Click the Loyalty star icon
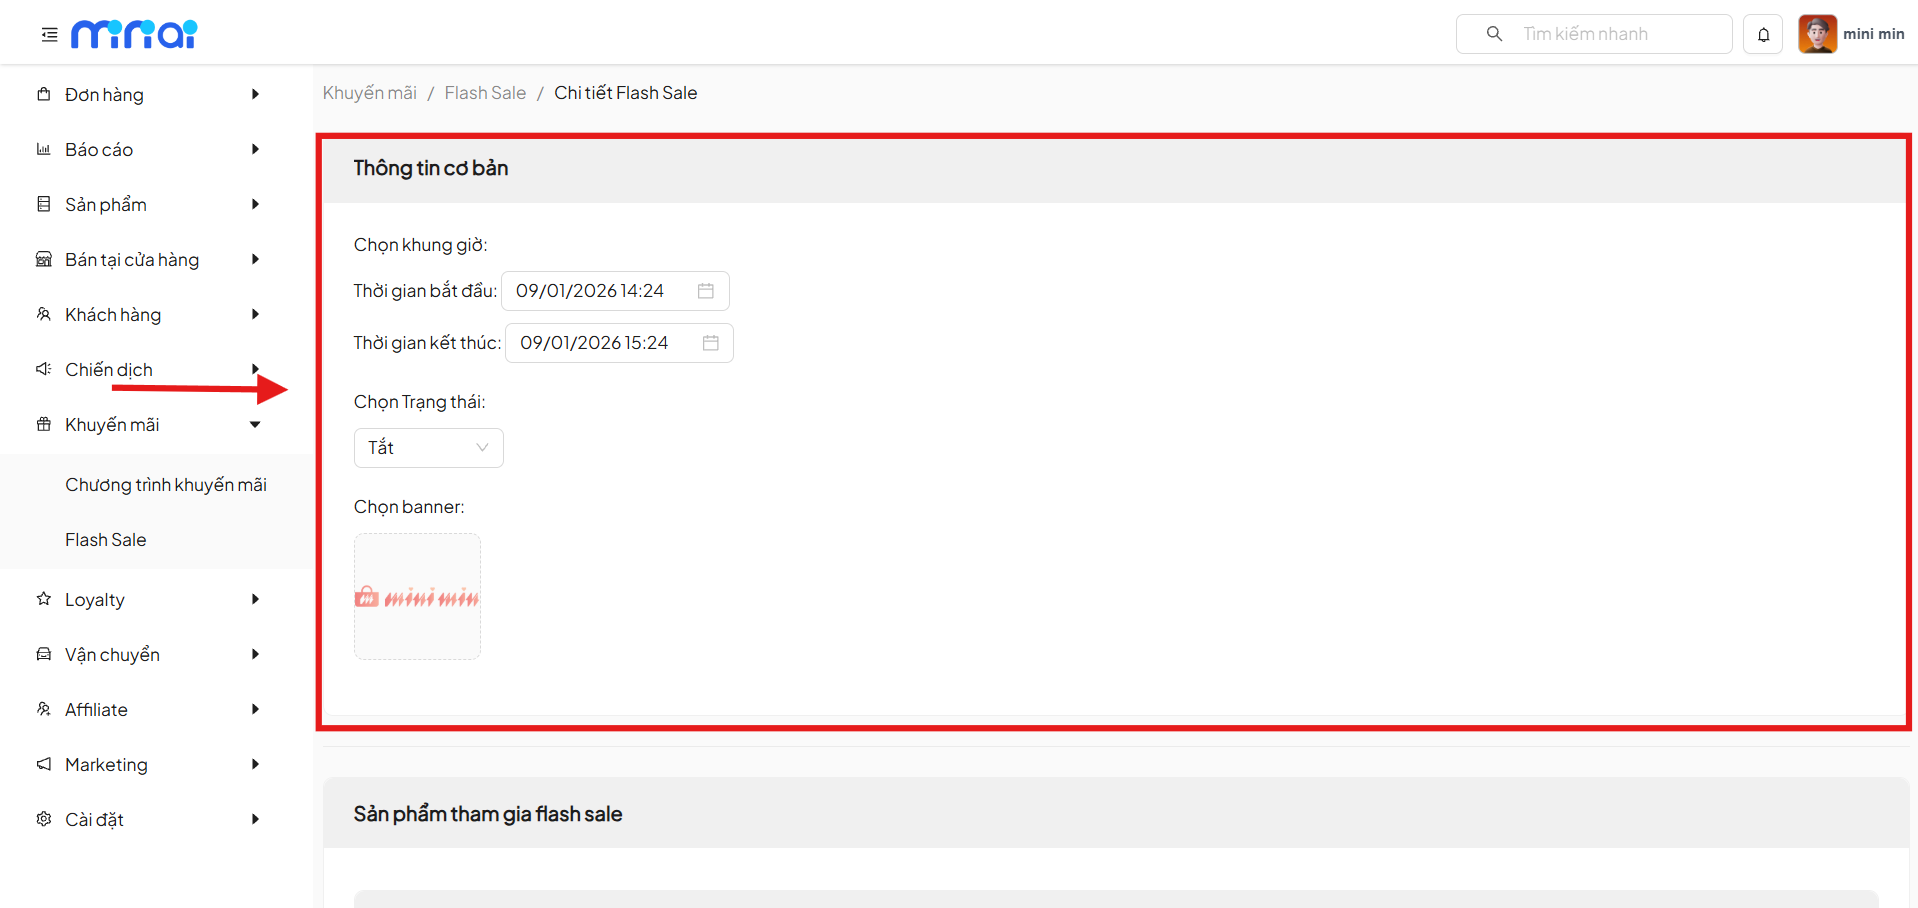This screenshot has height=908, width=1918. [44, 599]
